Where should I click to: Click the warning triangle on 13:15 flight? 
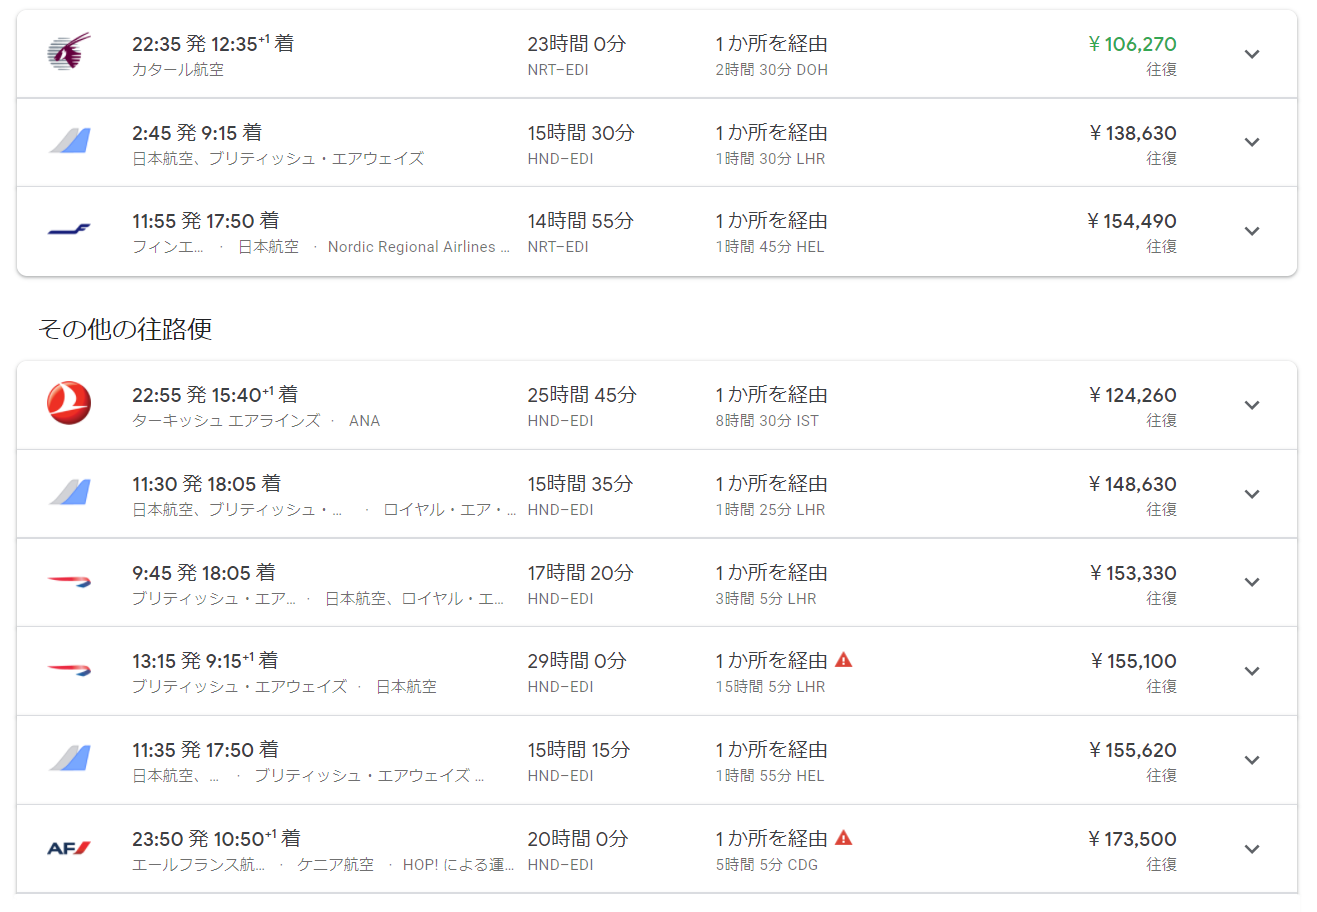click(844, 660)
